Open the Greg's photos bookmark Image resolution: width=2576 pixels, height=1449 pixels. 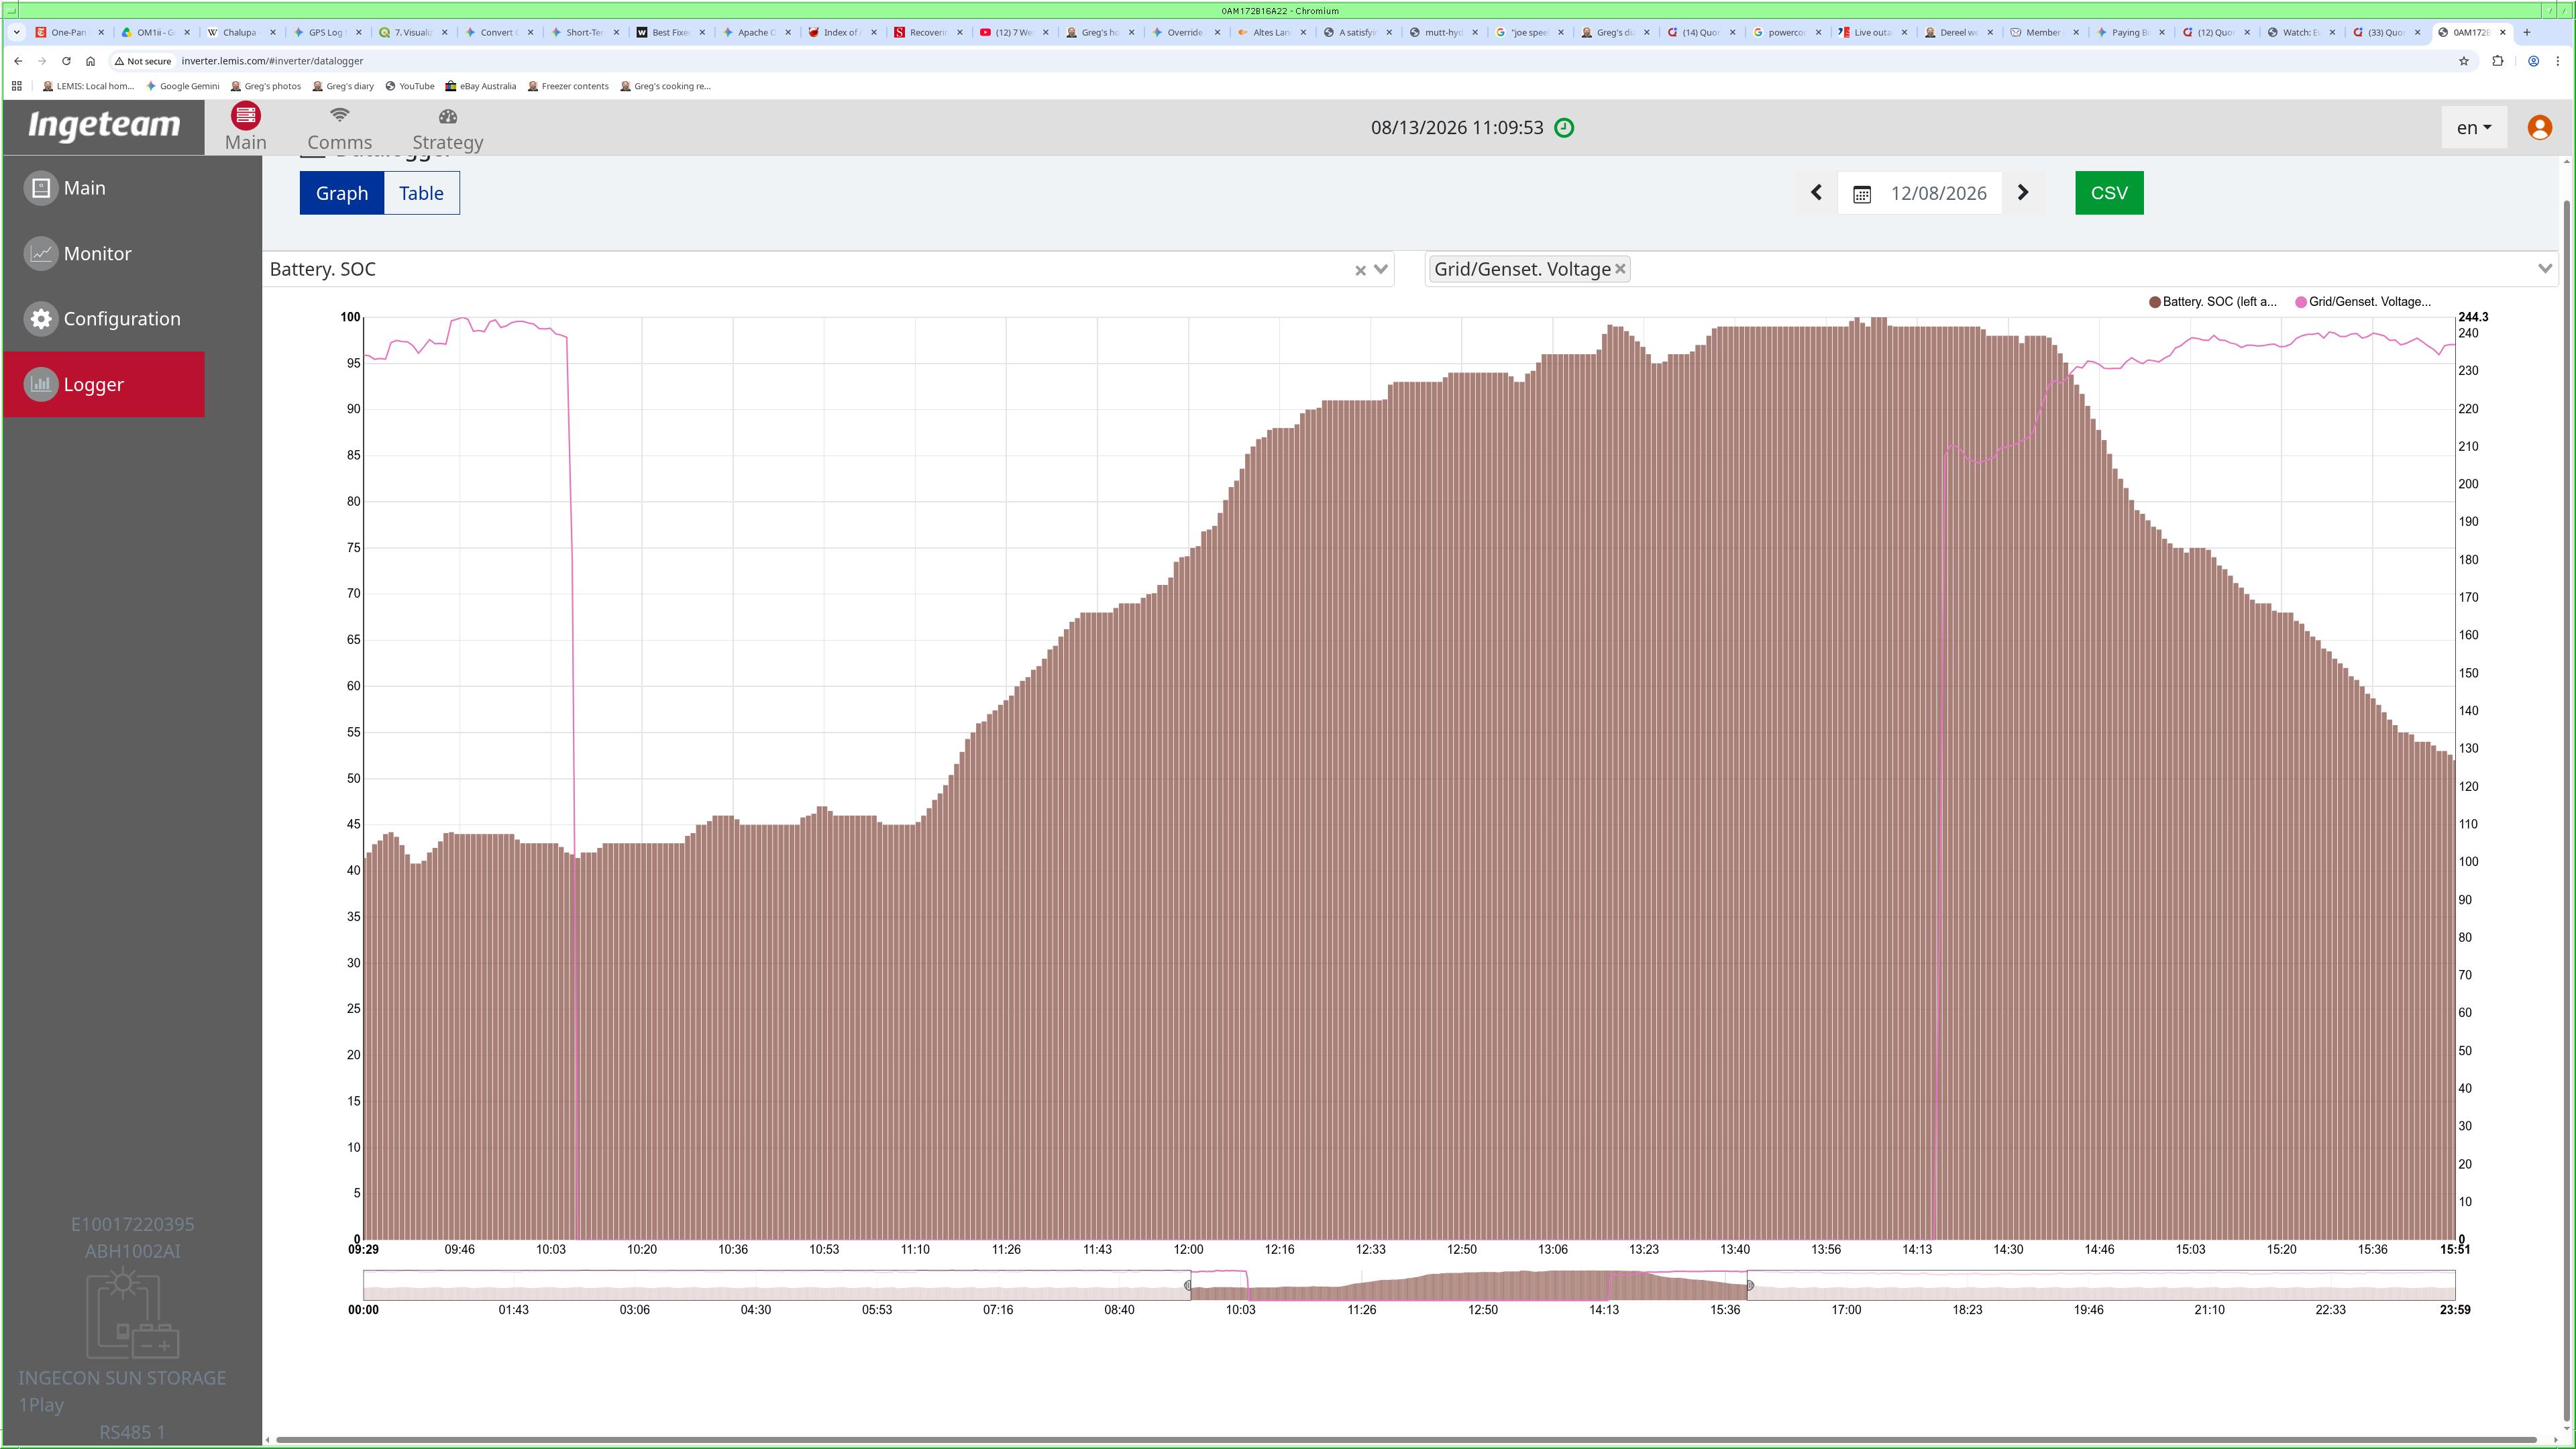(x=266, y=86)
